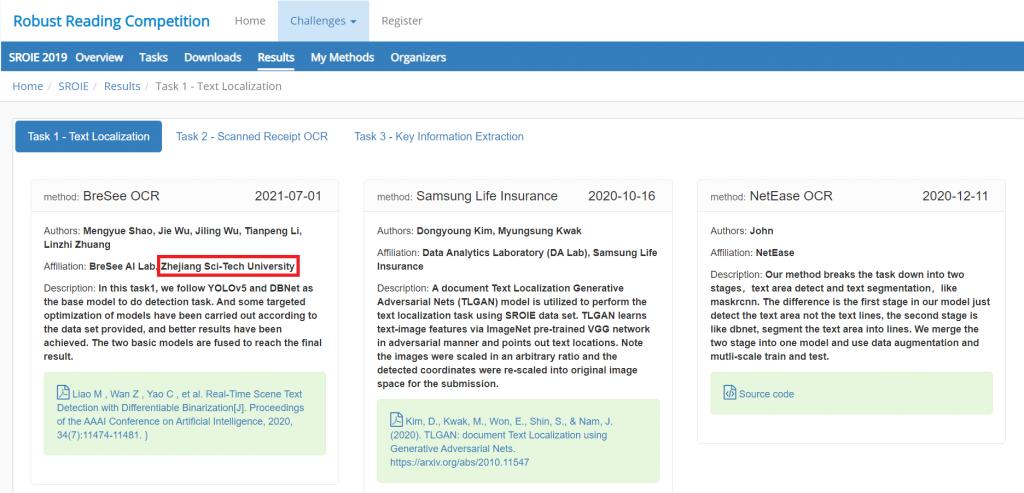Viewport: 1024px width, 493px height.
Task: Click the Data Analytics Laboratory affiliation text
Action: [x=517, y=259]
